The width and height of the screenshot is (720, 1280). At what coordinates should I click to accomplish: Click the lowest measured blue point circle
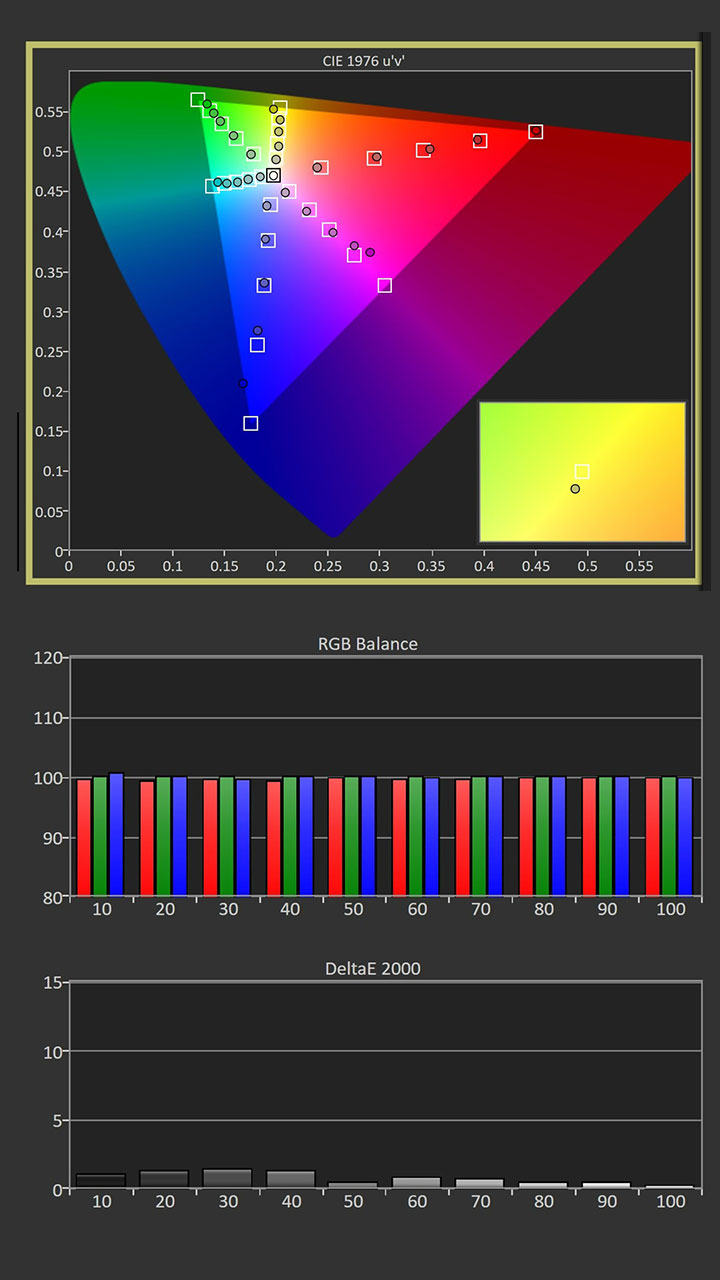(242, 384)
